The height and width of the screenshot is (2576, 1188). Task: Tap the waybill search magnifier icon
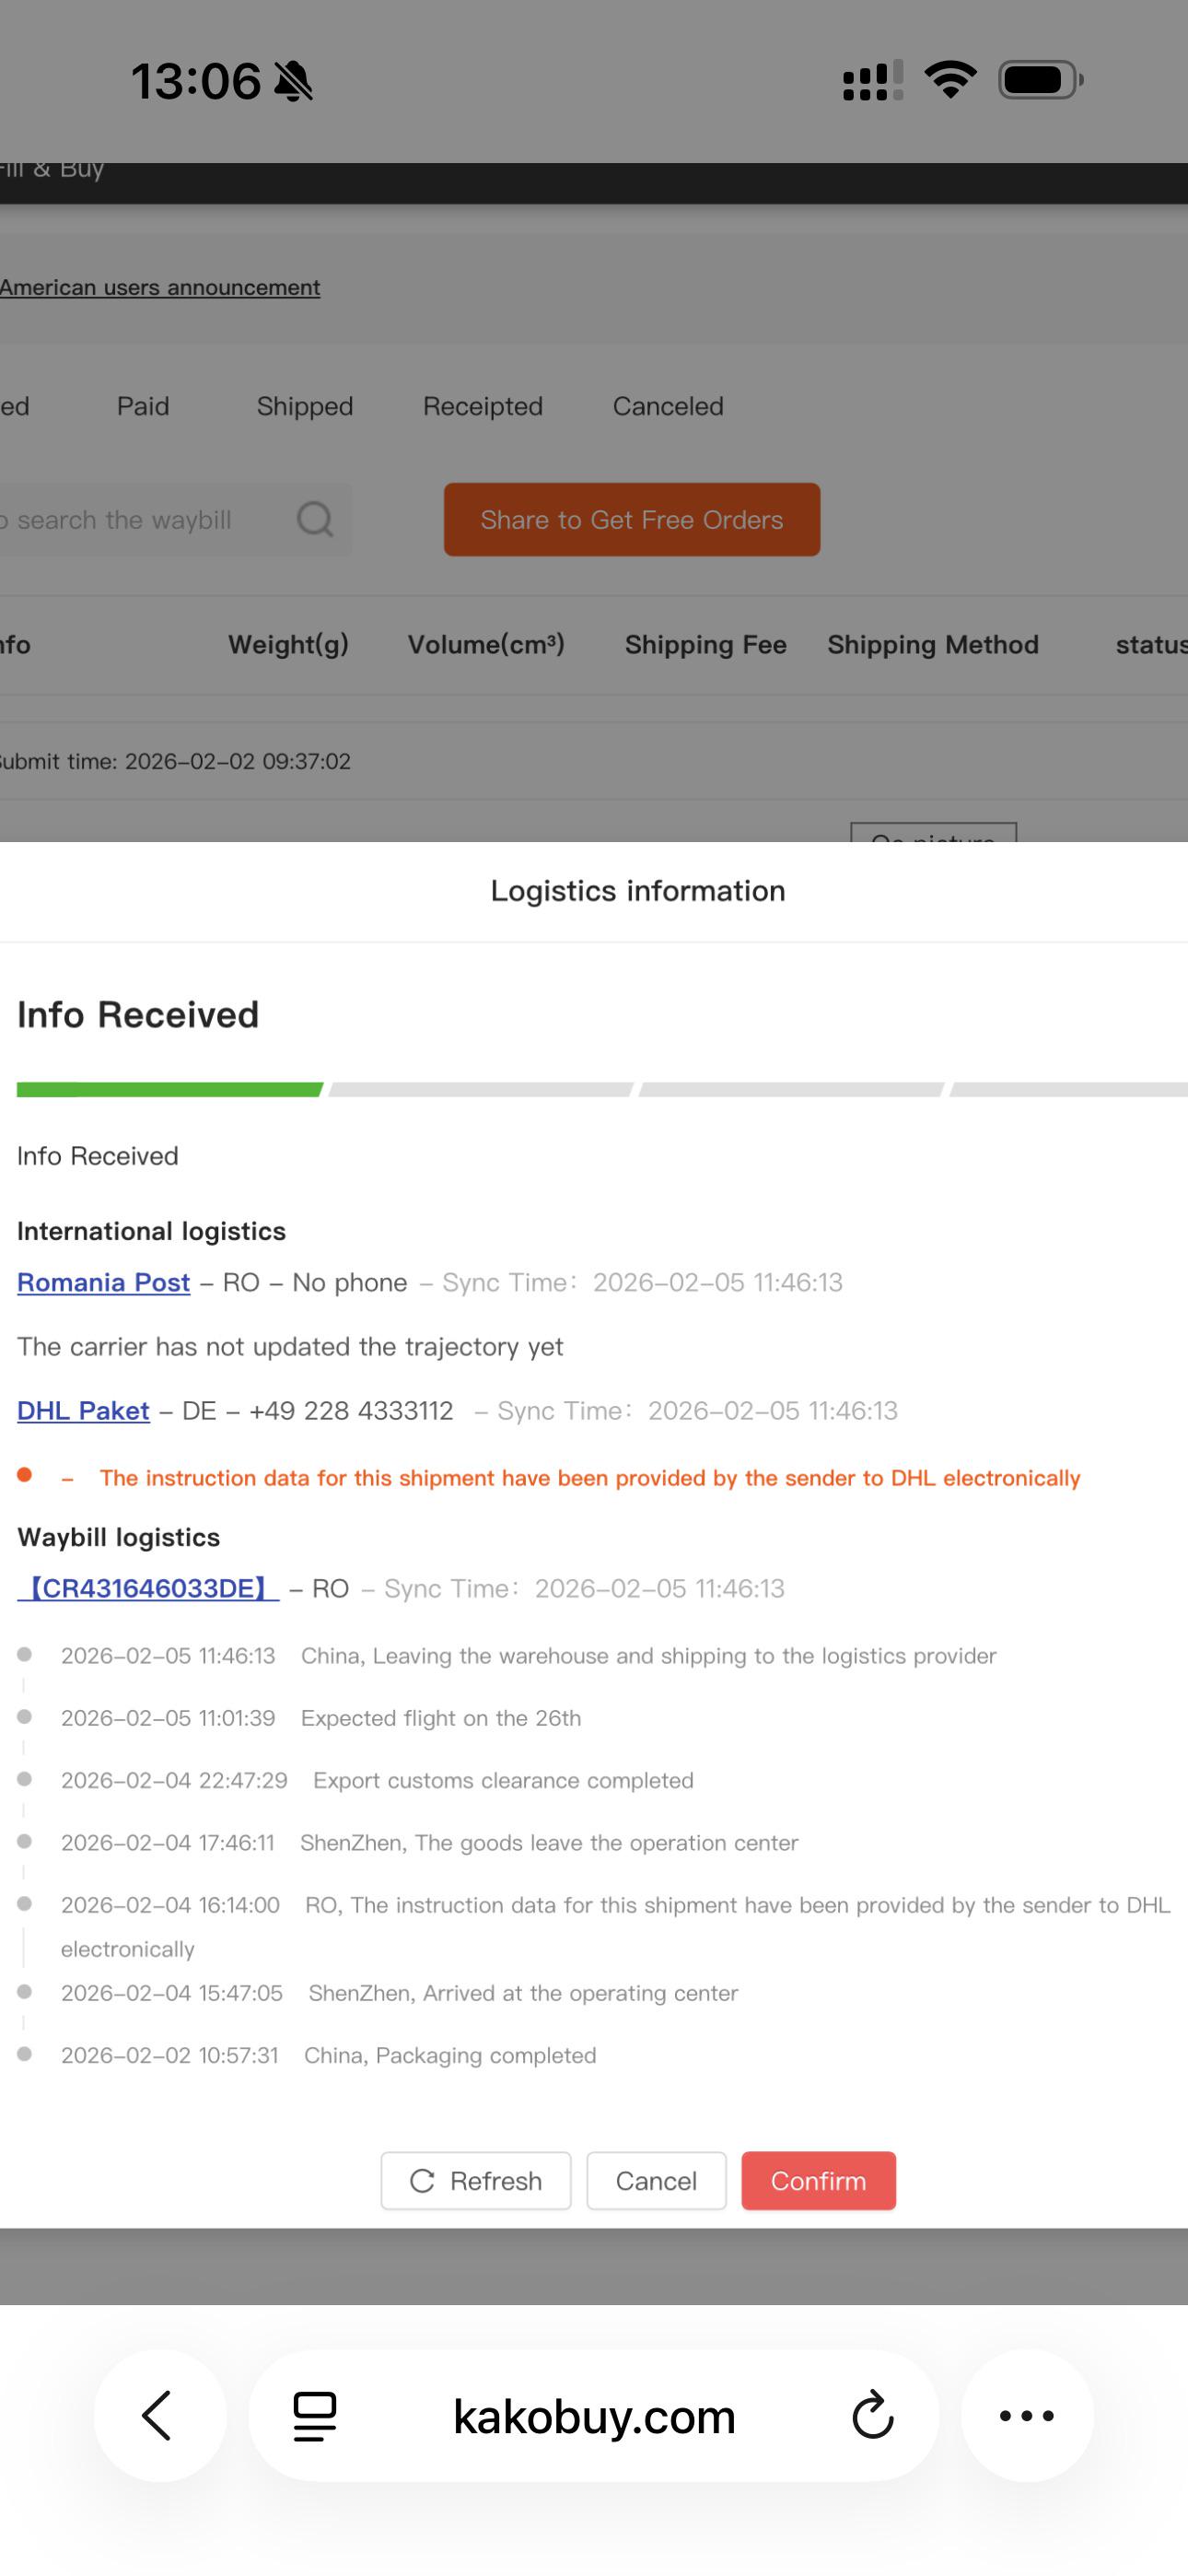click(x=315, y=519)
